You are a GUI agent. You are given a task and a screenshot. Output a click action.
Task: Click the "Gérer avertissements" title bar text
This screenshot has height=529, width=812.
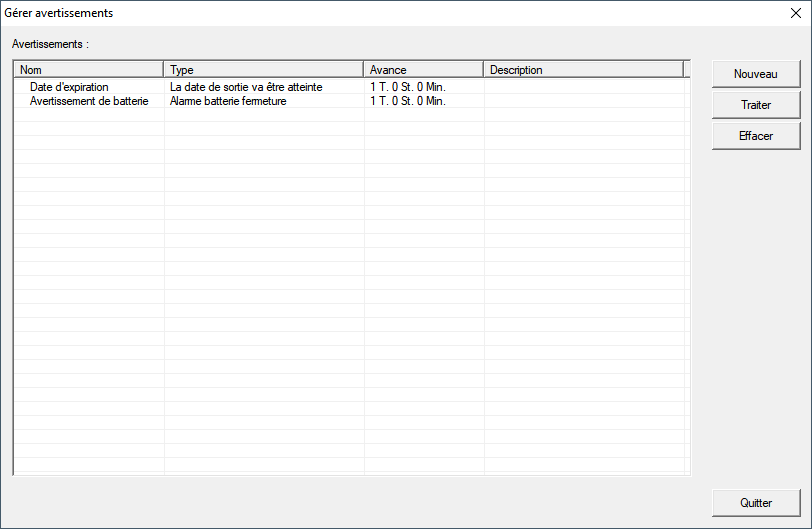pos(59,13)
